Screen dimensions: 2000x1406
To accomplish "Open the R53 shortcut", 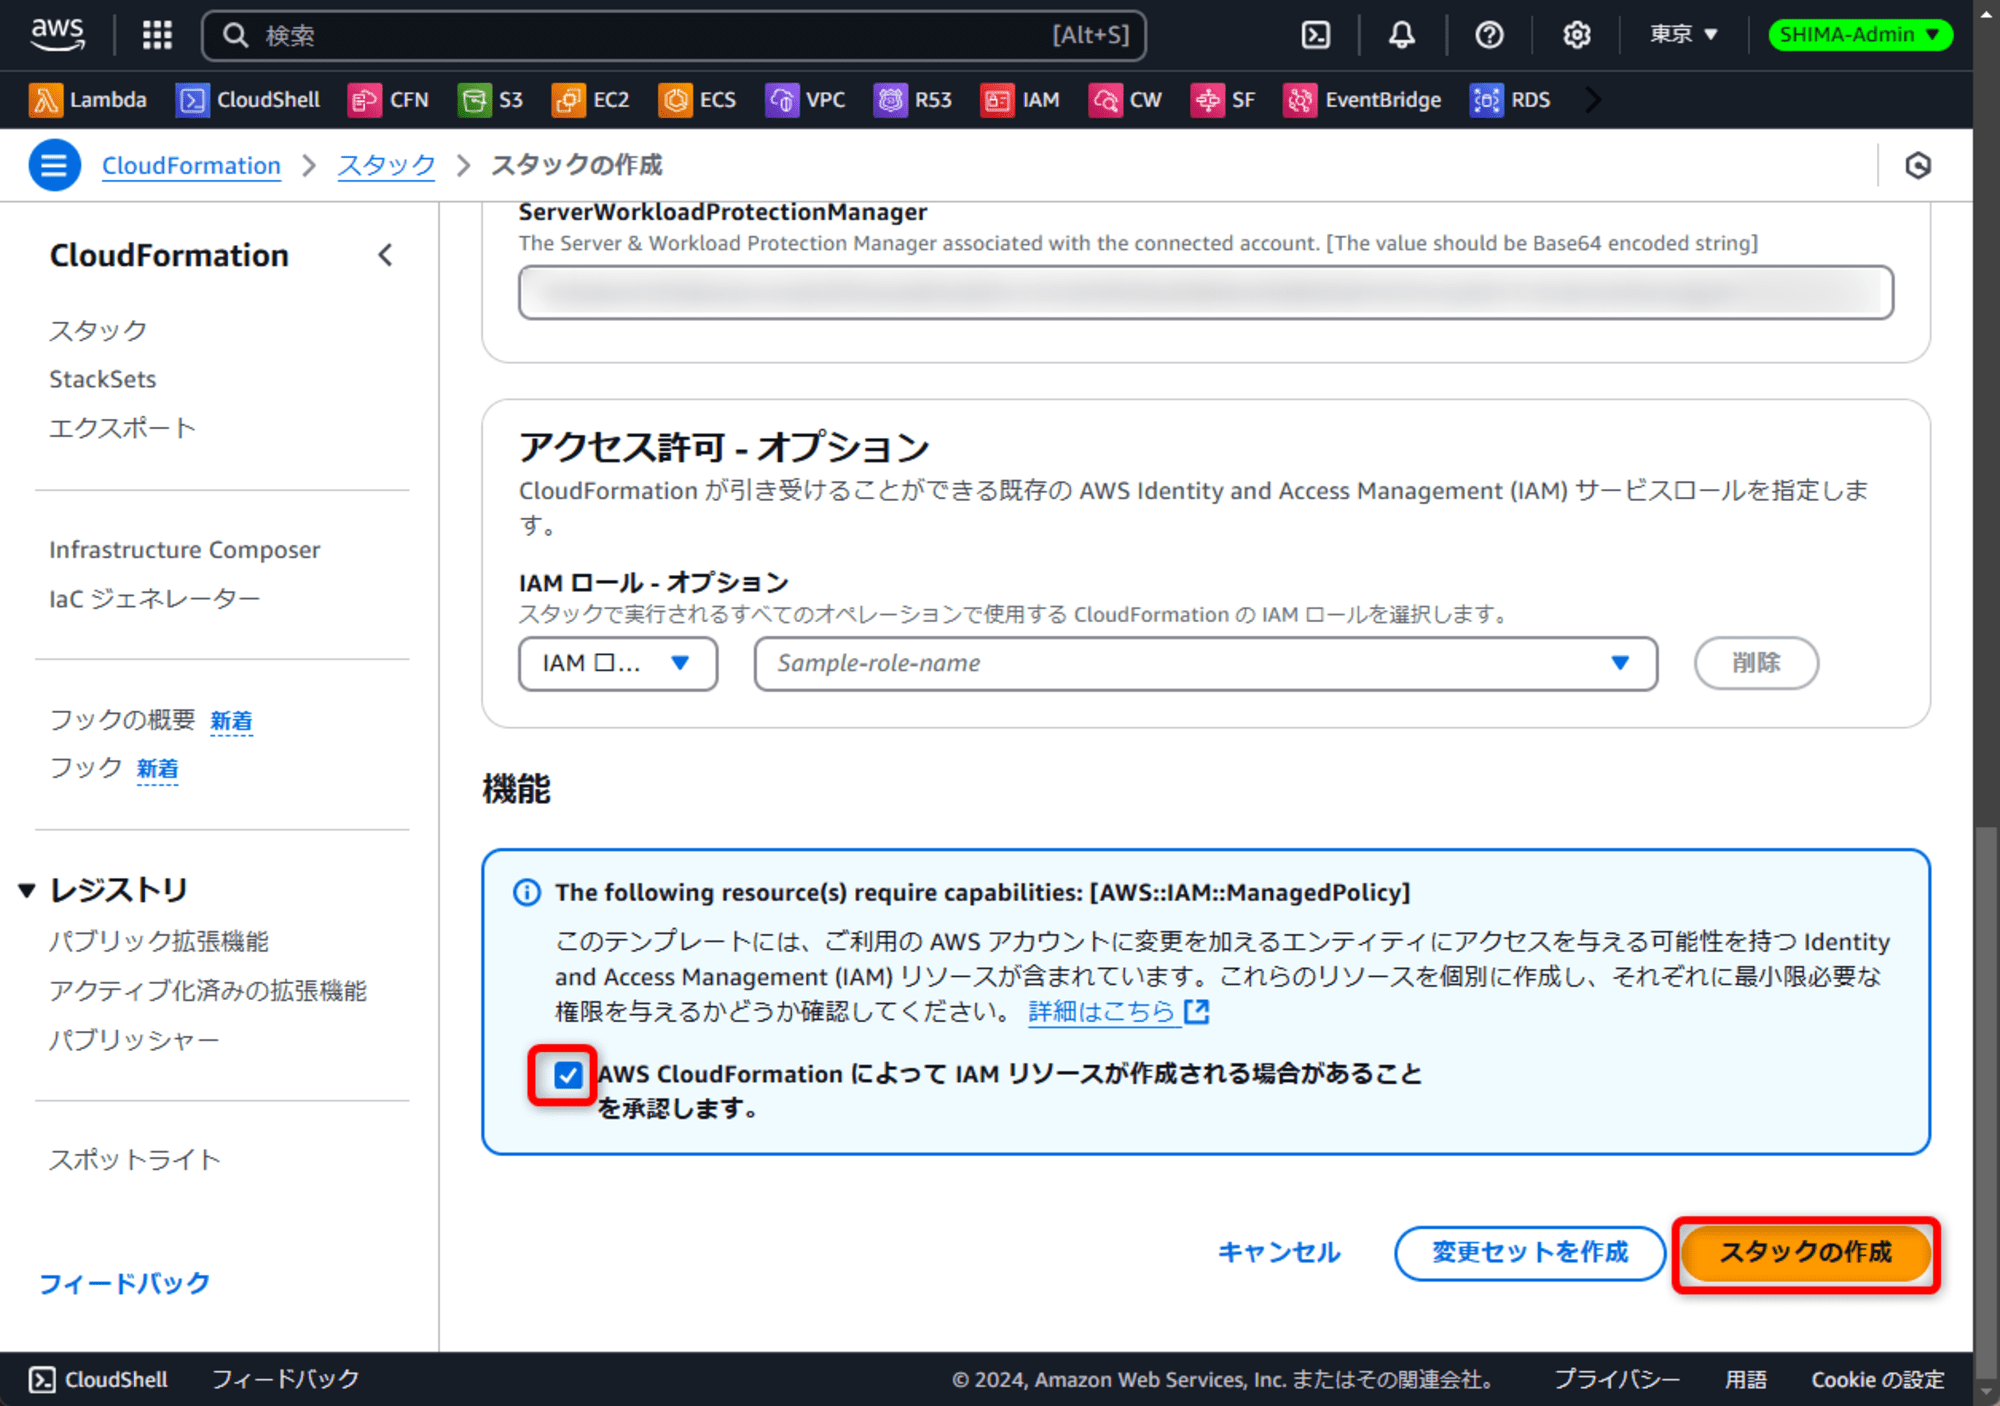I will pyautogui.click(x=912, y=100).
